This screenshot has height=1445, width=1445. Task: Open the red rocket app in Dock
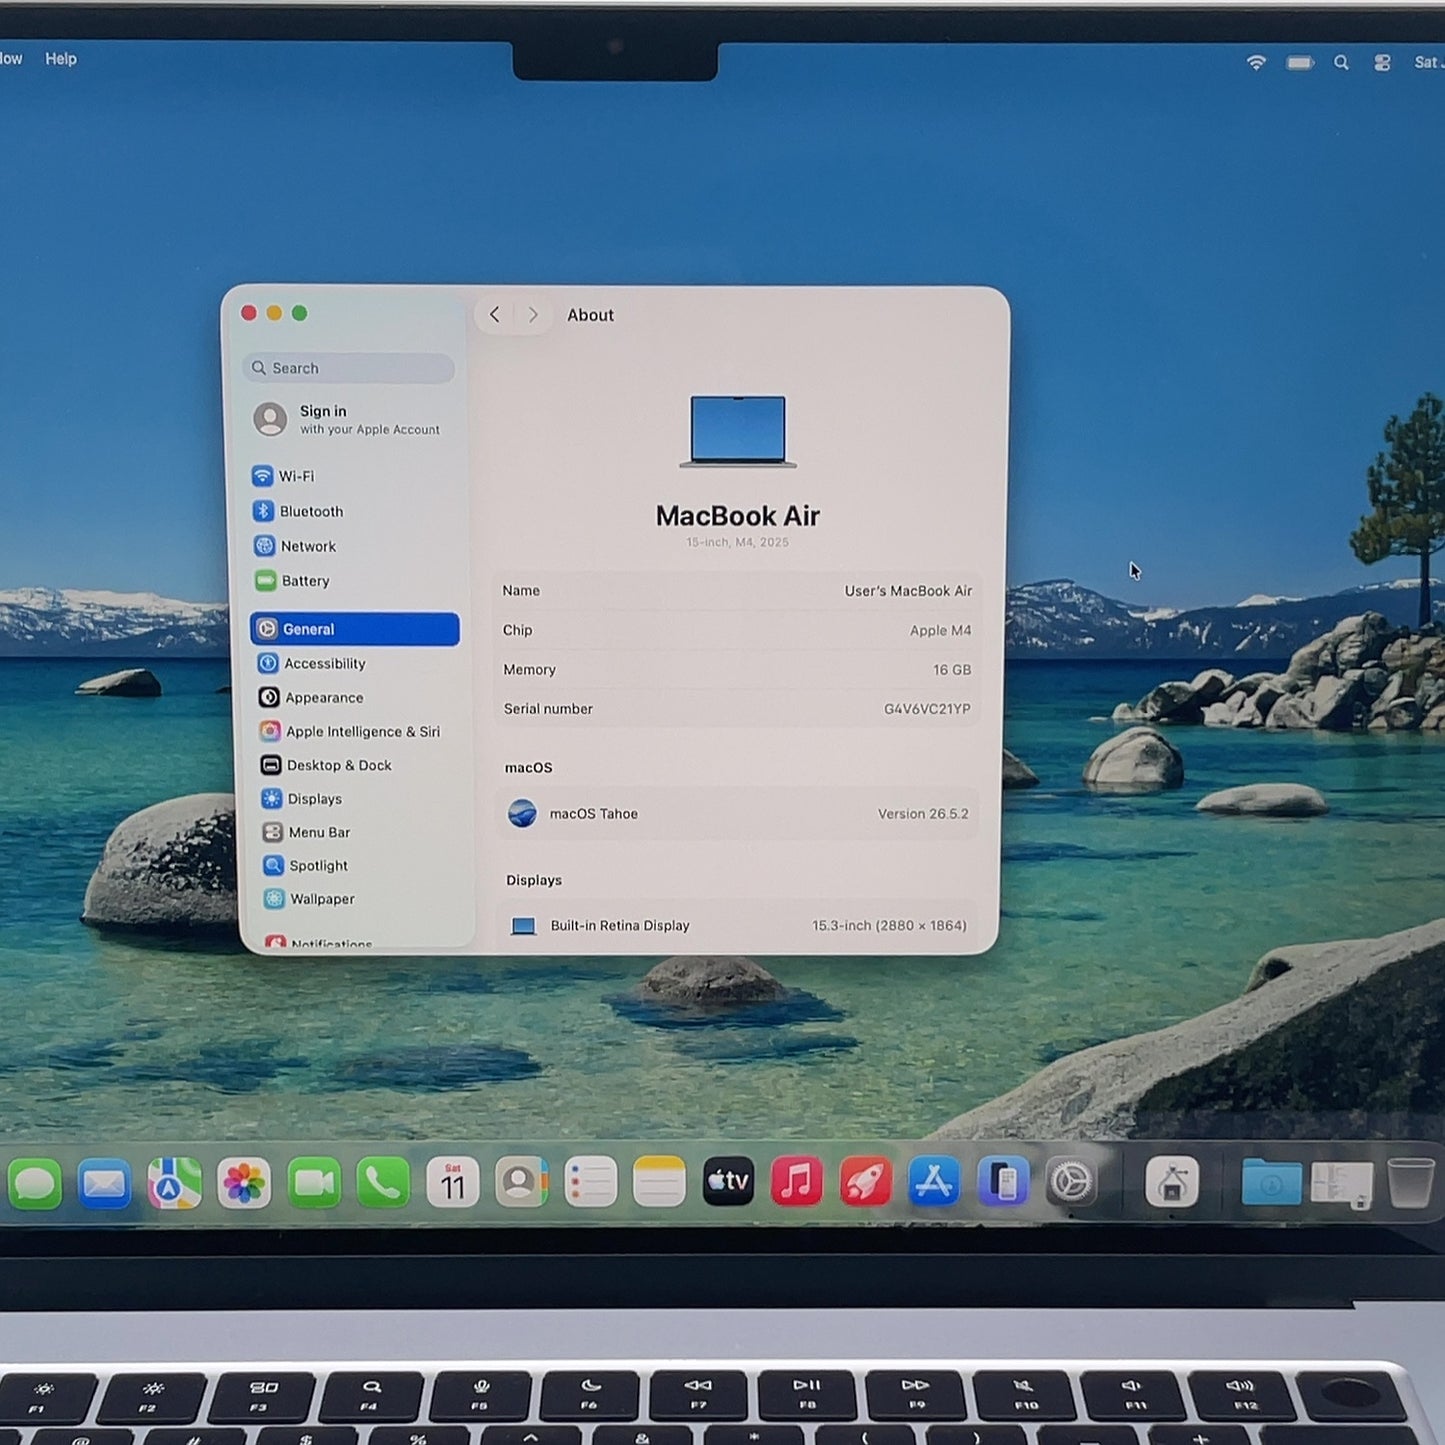[x=865, y=1182]
